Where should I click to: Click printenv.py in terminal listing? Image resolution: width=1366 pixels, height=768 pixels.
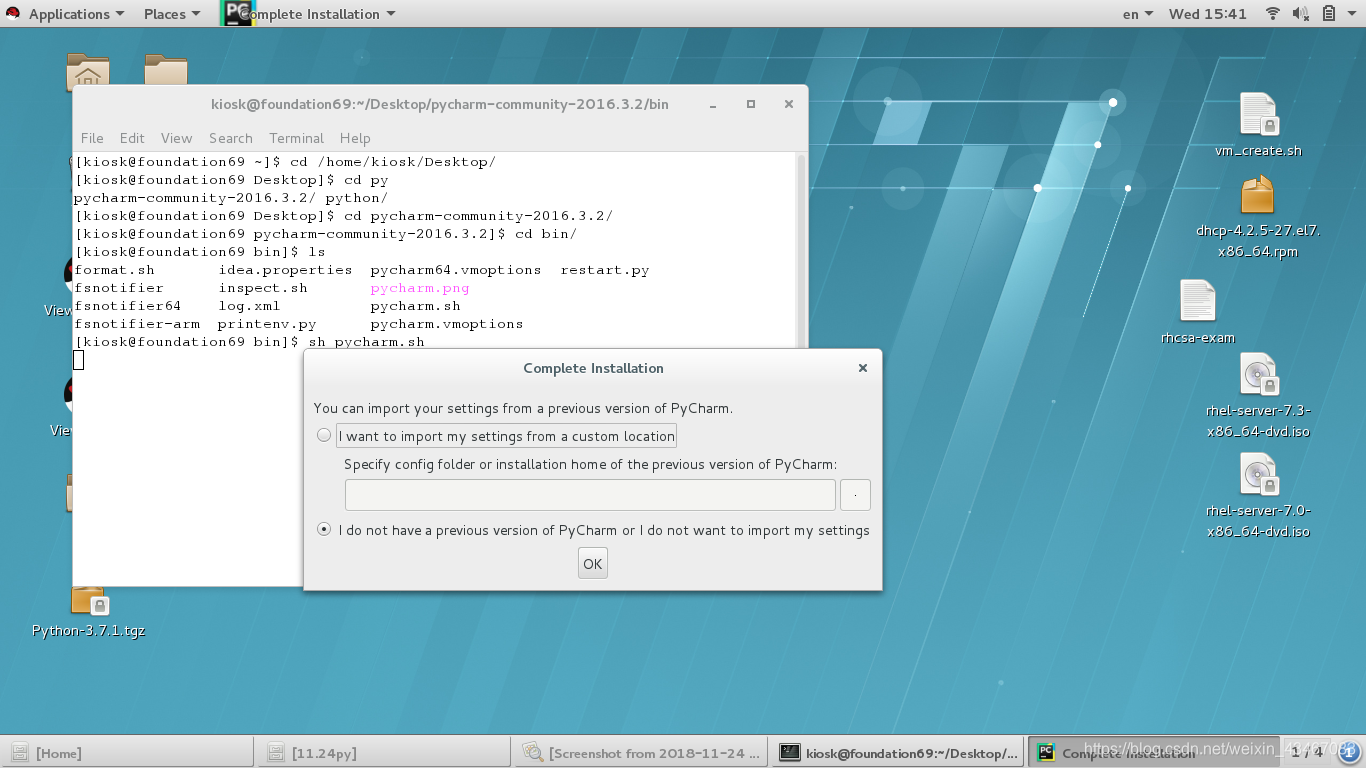click(266, 324)
